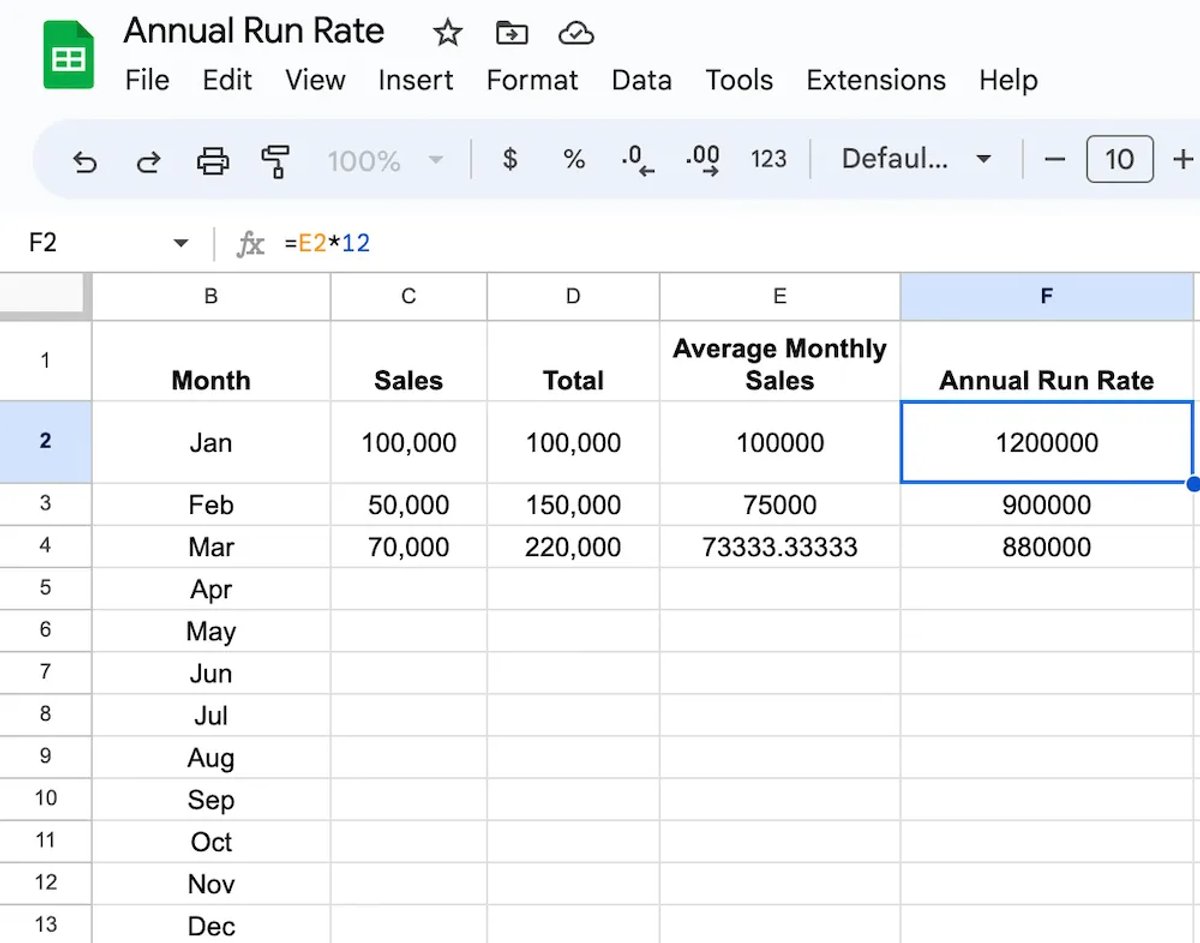Select the cell with 75000

(x=780, y=504)
